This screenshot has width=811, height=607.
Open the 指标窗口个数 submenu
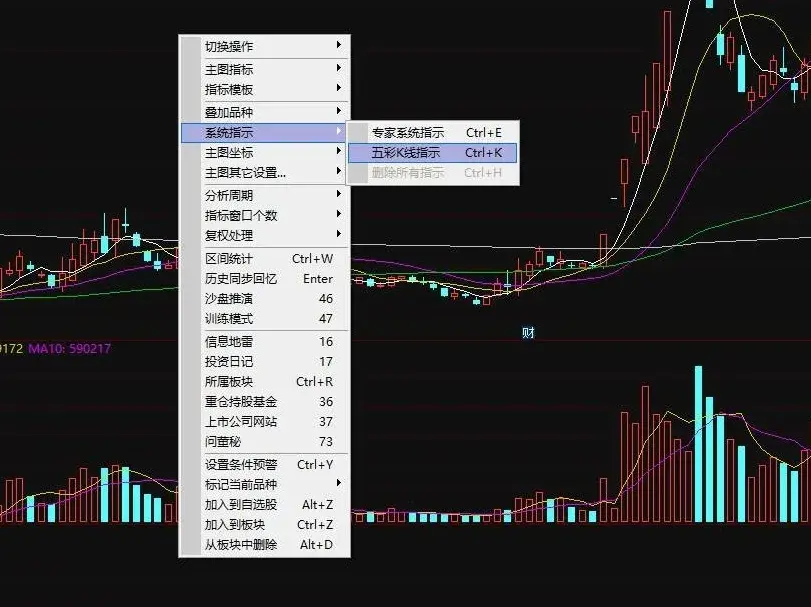coord(265,215)
